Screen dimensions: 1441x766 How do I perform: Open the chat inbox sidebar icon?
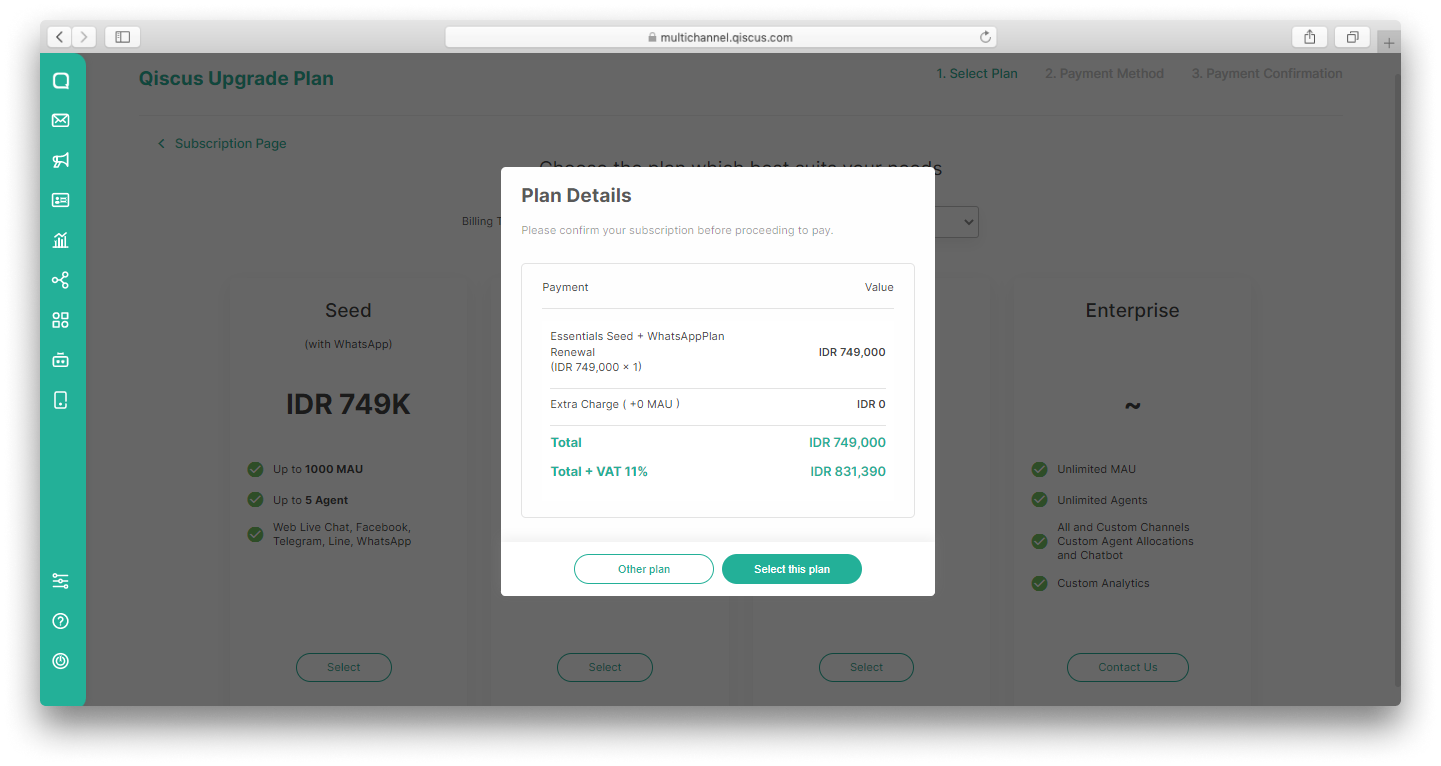(x=61, y=81)
